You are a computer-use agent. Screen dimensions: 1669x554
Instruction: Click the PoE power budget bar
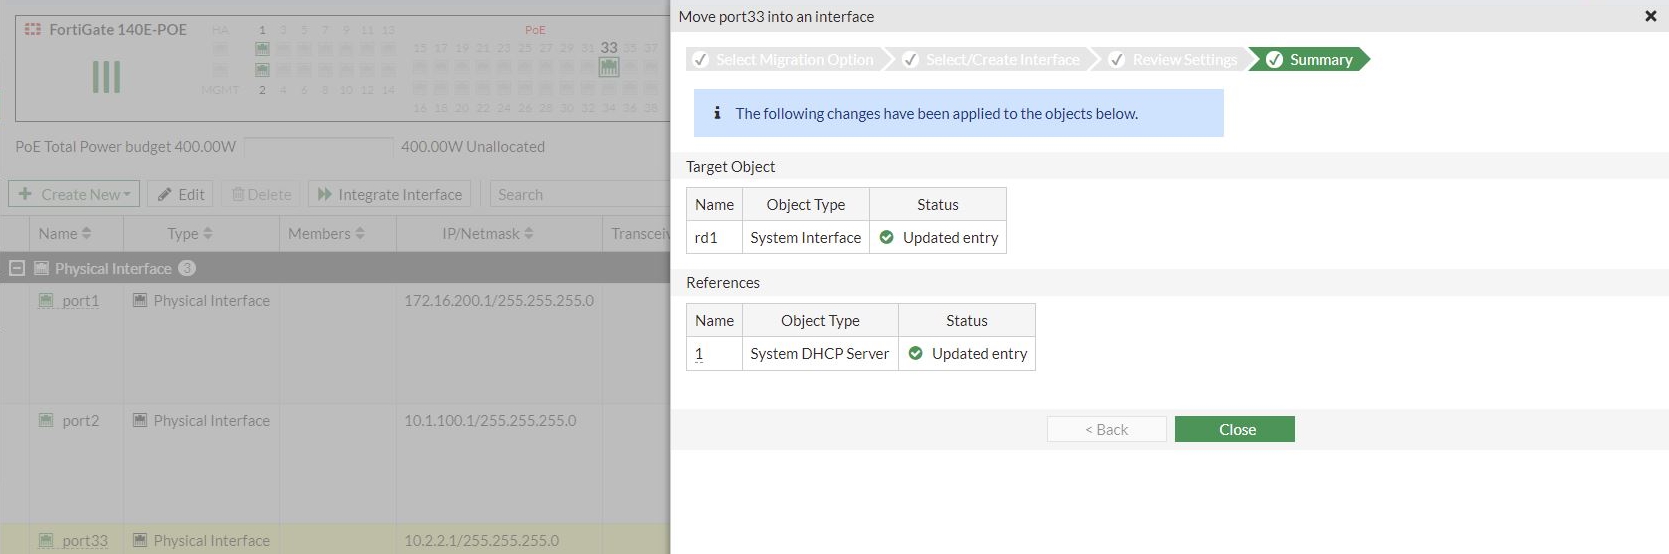pos(318,147)
